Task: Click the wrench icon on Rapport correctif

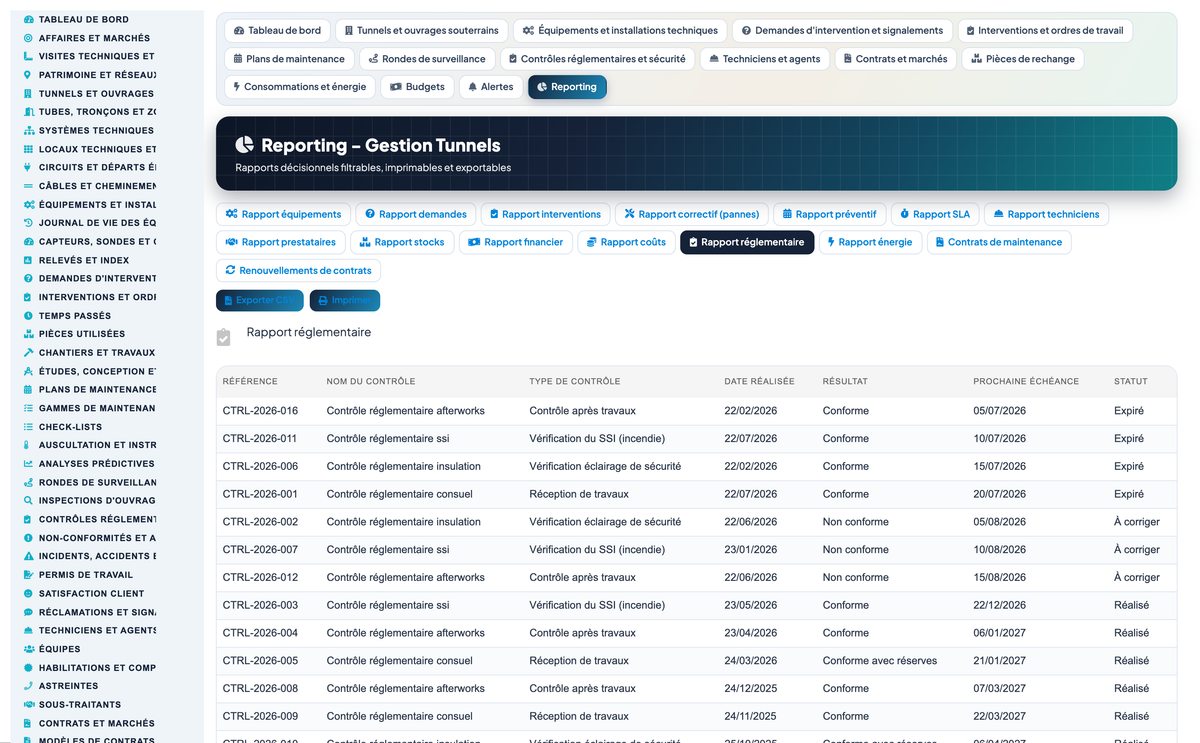Action: click(x=630, y=214)
